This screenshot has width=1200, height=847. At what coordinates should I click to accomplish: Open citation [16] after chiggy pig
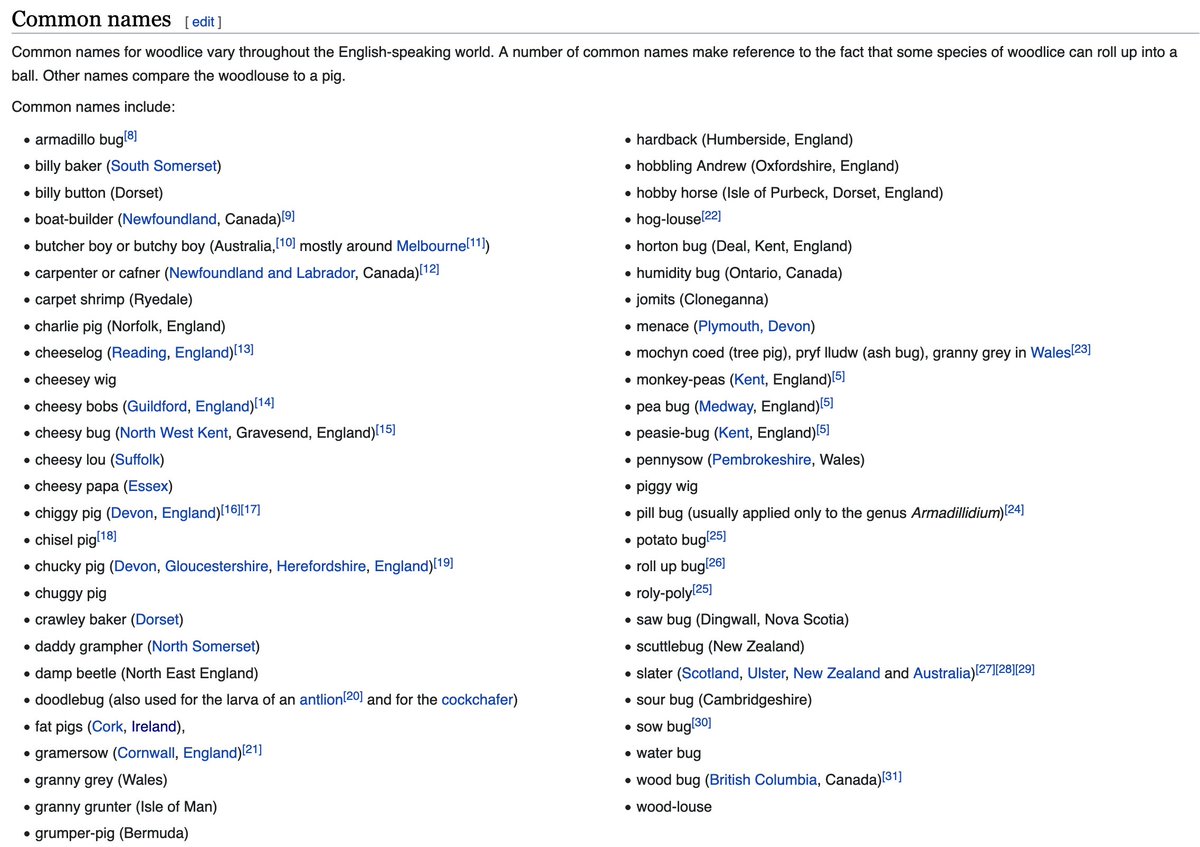pos(230,509)
